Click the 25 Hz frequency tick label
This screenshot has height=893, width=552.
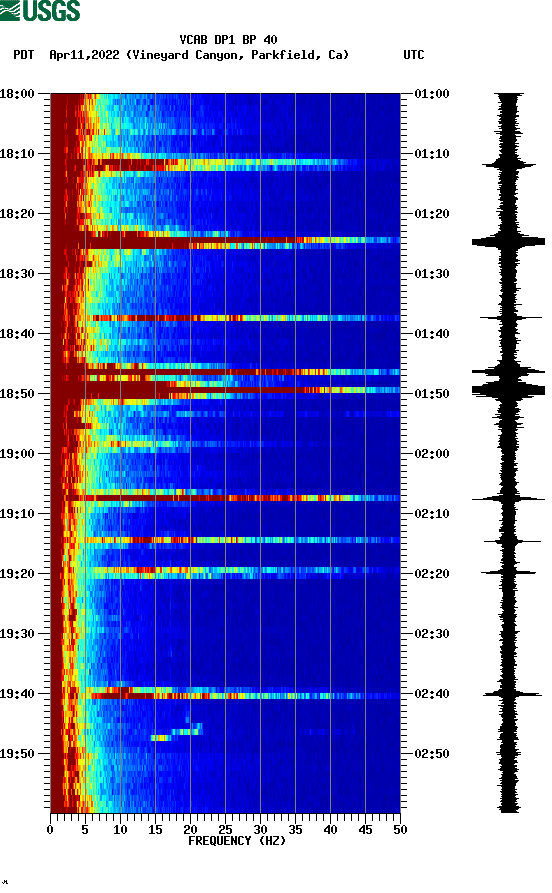(x=226, y=830)
